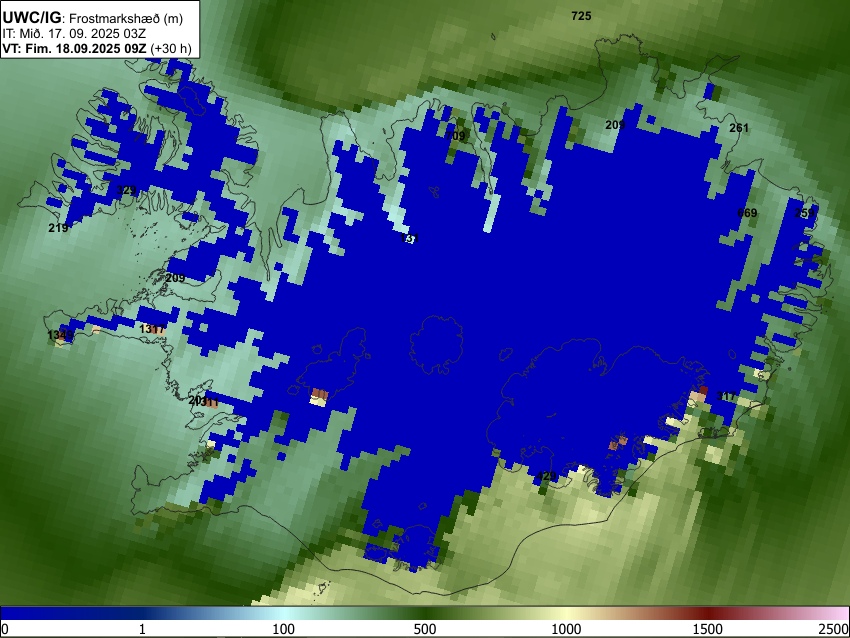Click the colour scale label 2500
Image resolution: width=850 pixels, height=638 pixels.
click(x=834, y=629)
